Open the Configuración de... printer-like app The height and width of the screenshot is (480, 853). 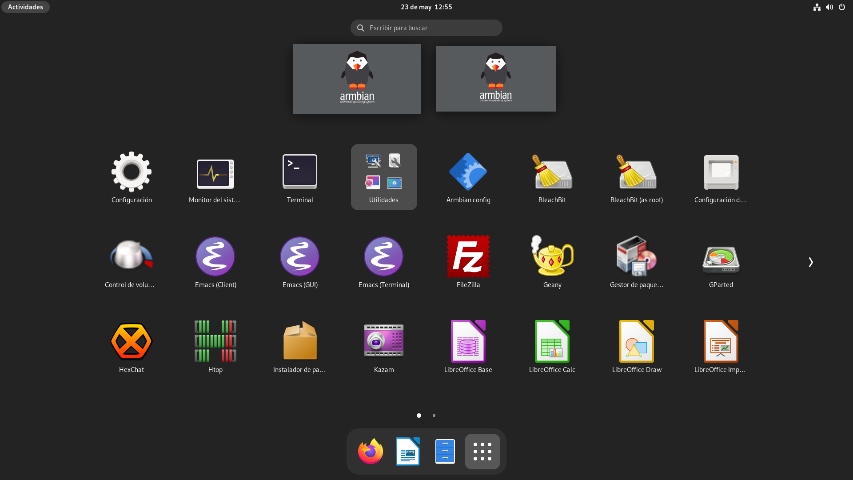(721, 177)
